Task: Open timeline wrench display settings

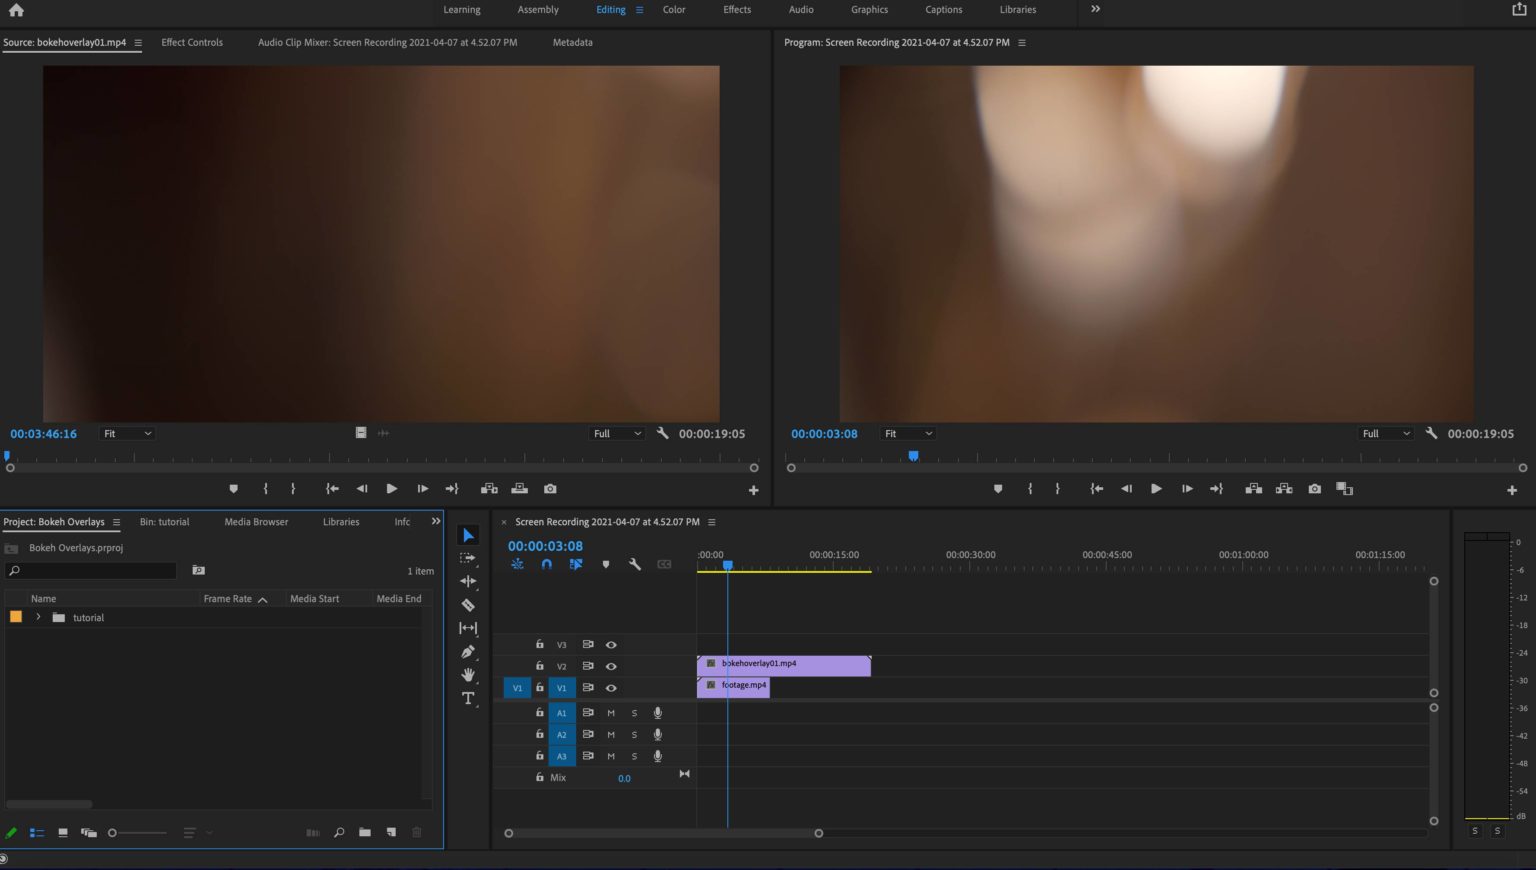Action: point(634,565)
